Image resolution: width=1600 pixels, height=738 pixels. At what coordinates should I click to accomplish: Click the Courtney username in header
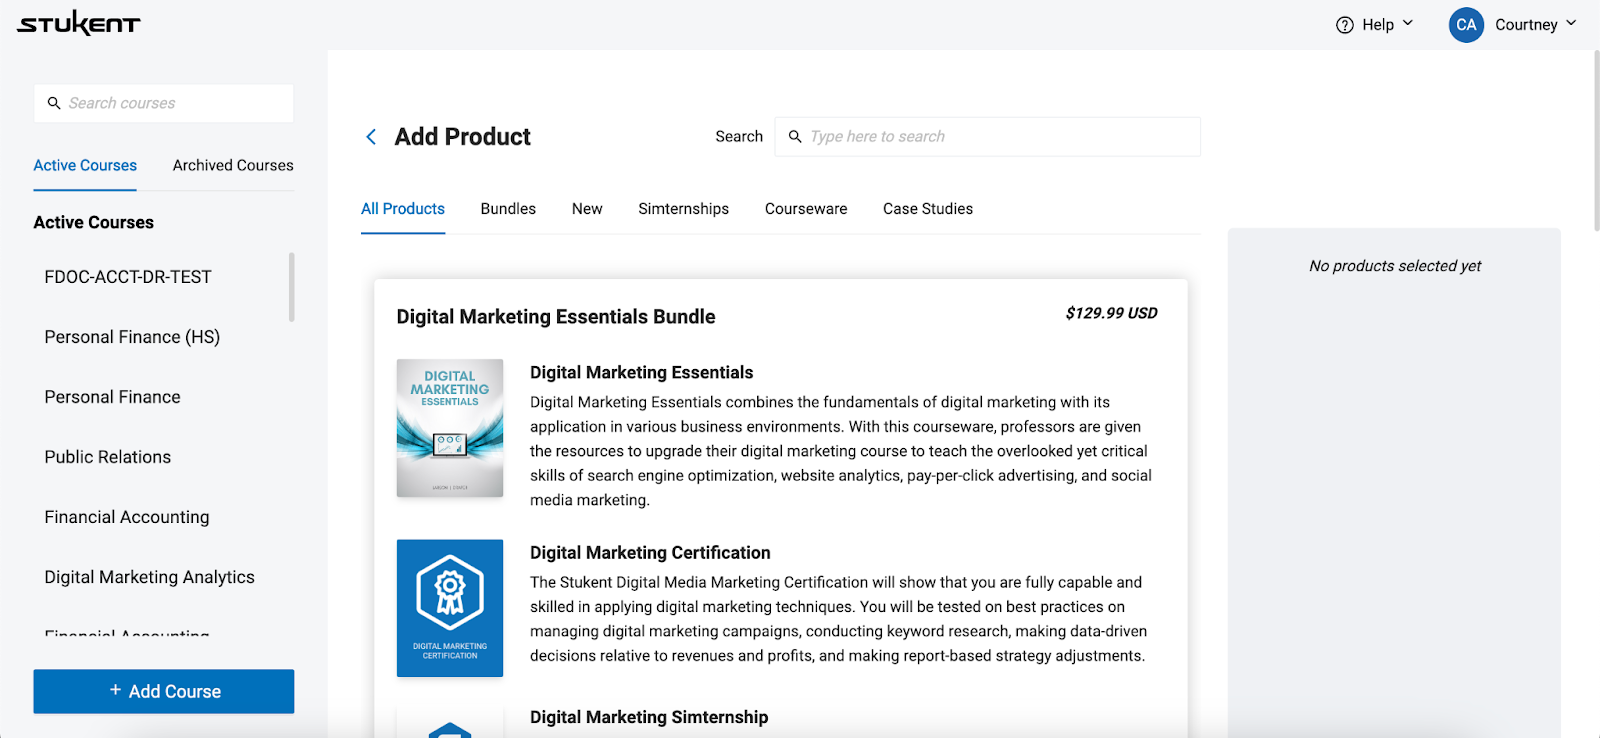[x=1526, y=25]
